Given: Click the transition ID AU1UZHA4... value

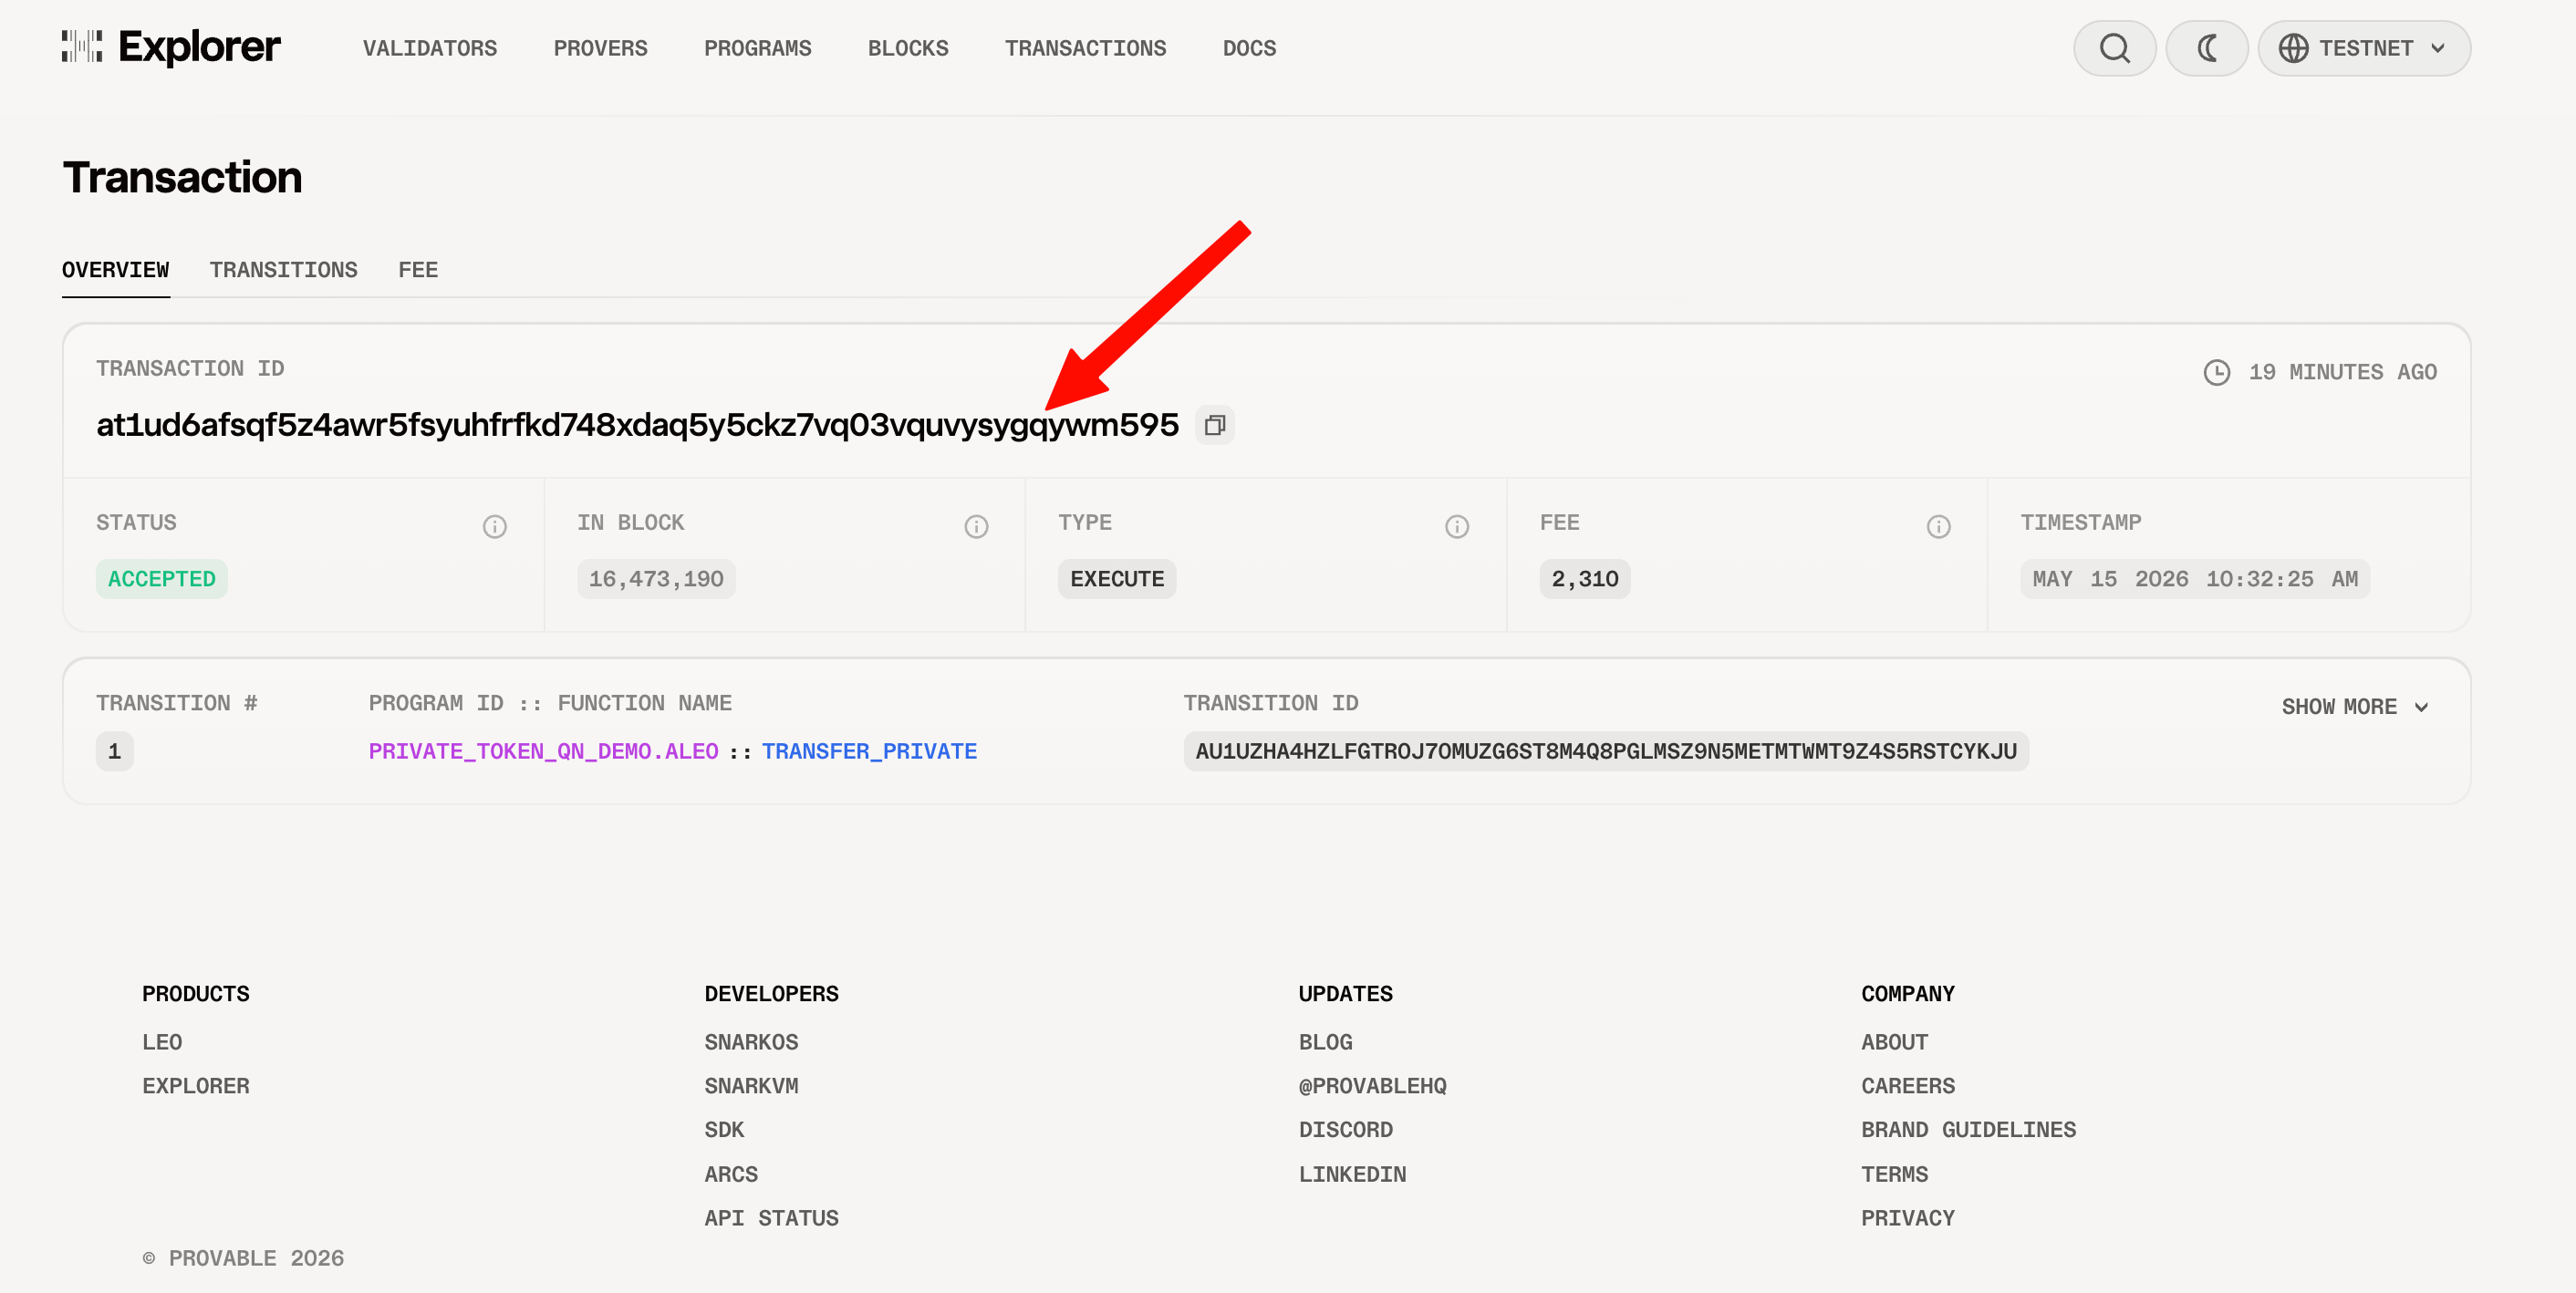Looking at the screenshot, I should pos(1606,751).
